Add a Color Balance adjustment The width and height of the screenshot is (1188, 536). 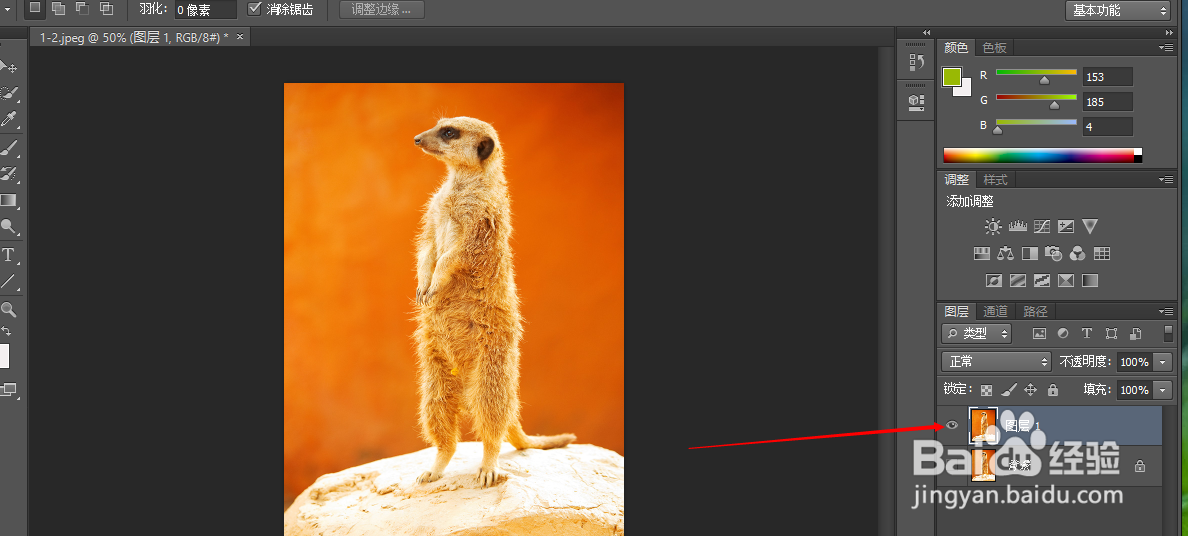(x=1005, y=253)
